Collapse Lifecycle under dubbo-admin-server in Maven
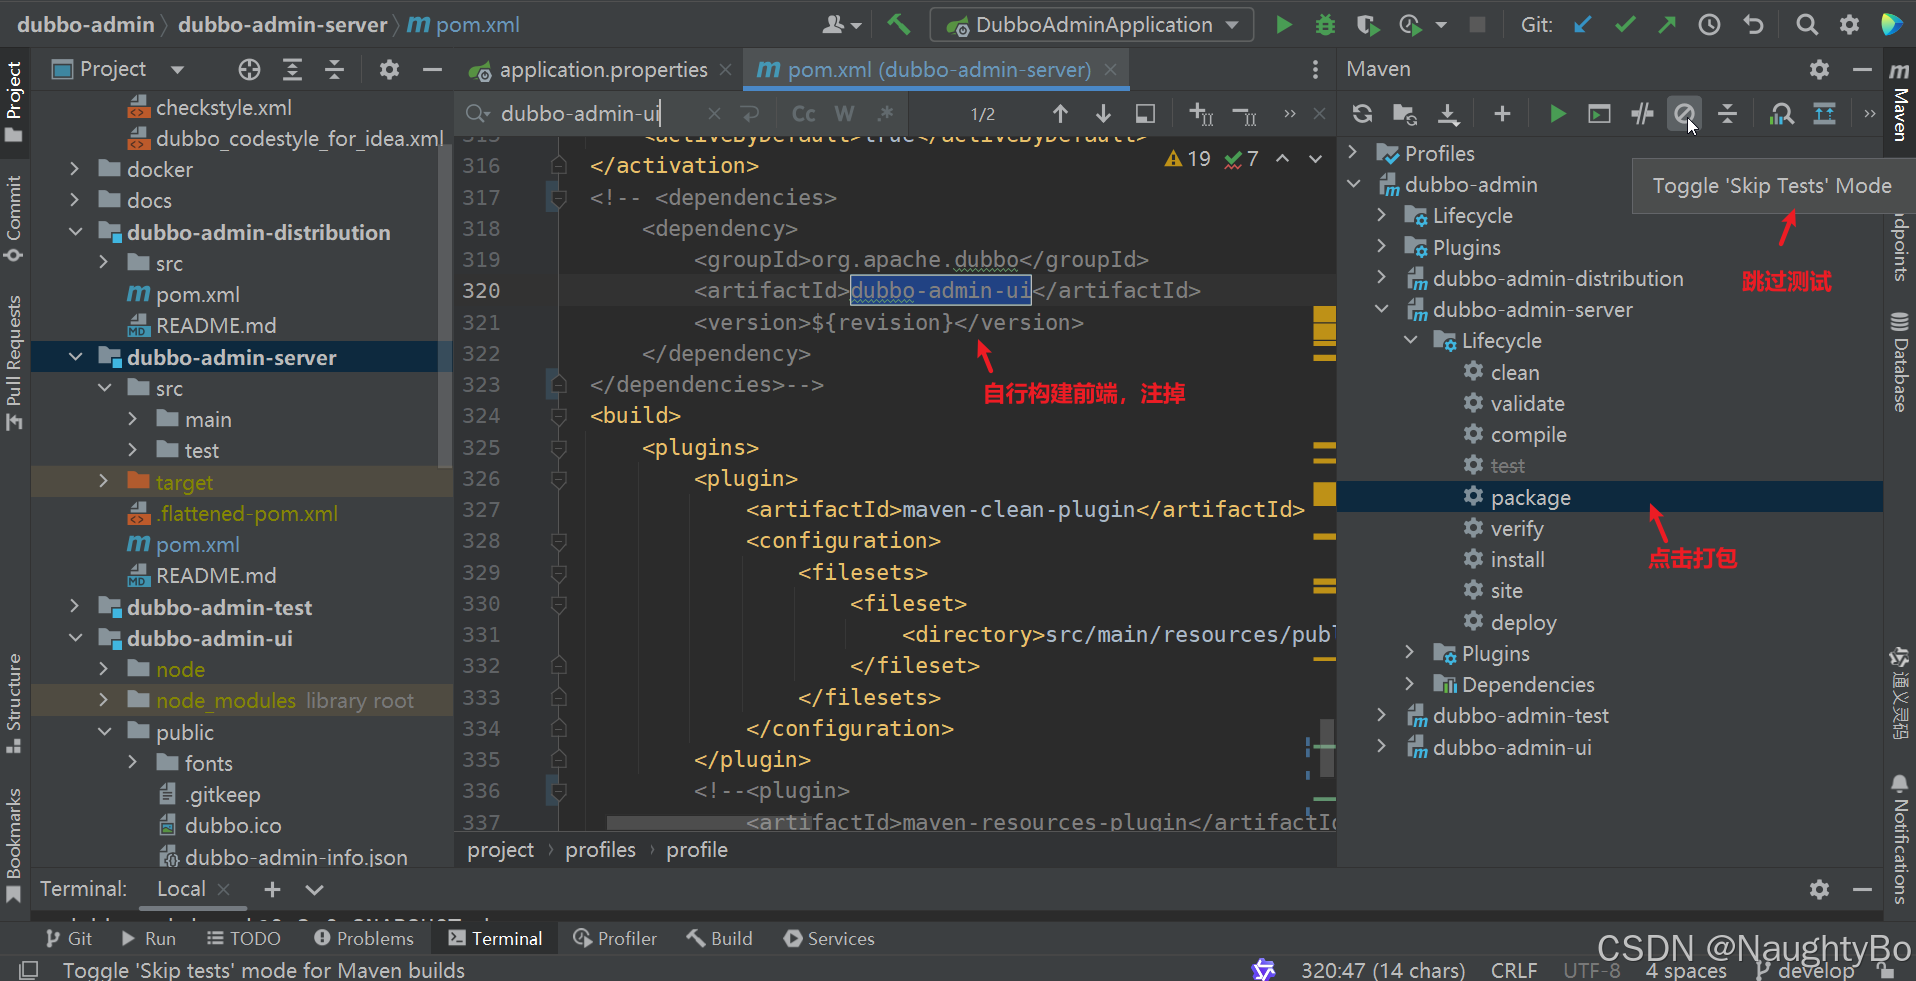Viewport: 1916px width, 981px height. click(1410, 340)
